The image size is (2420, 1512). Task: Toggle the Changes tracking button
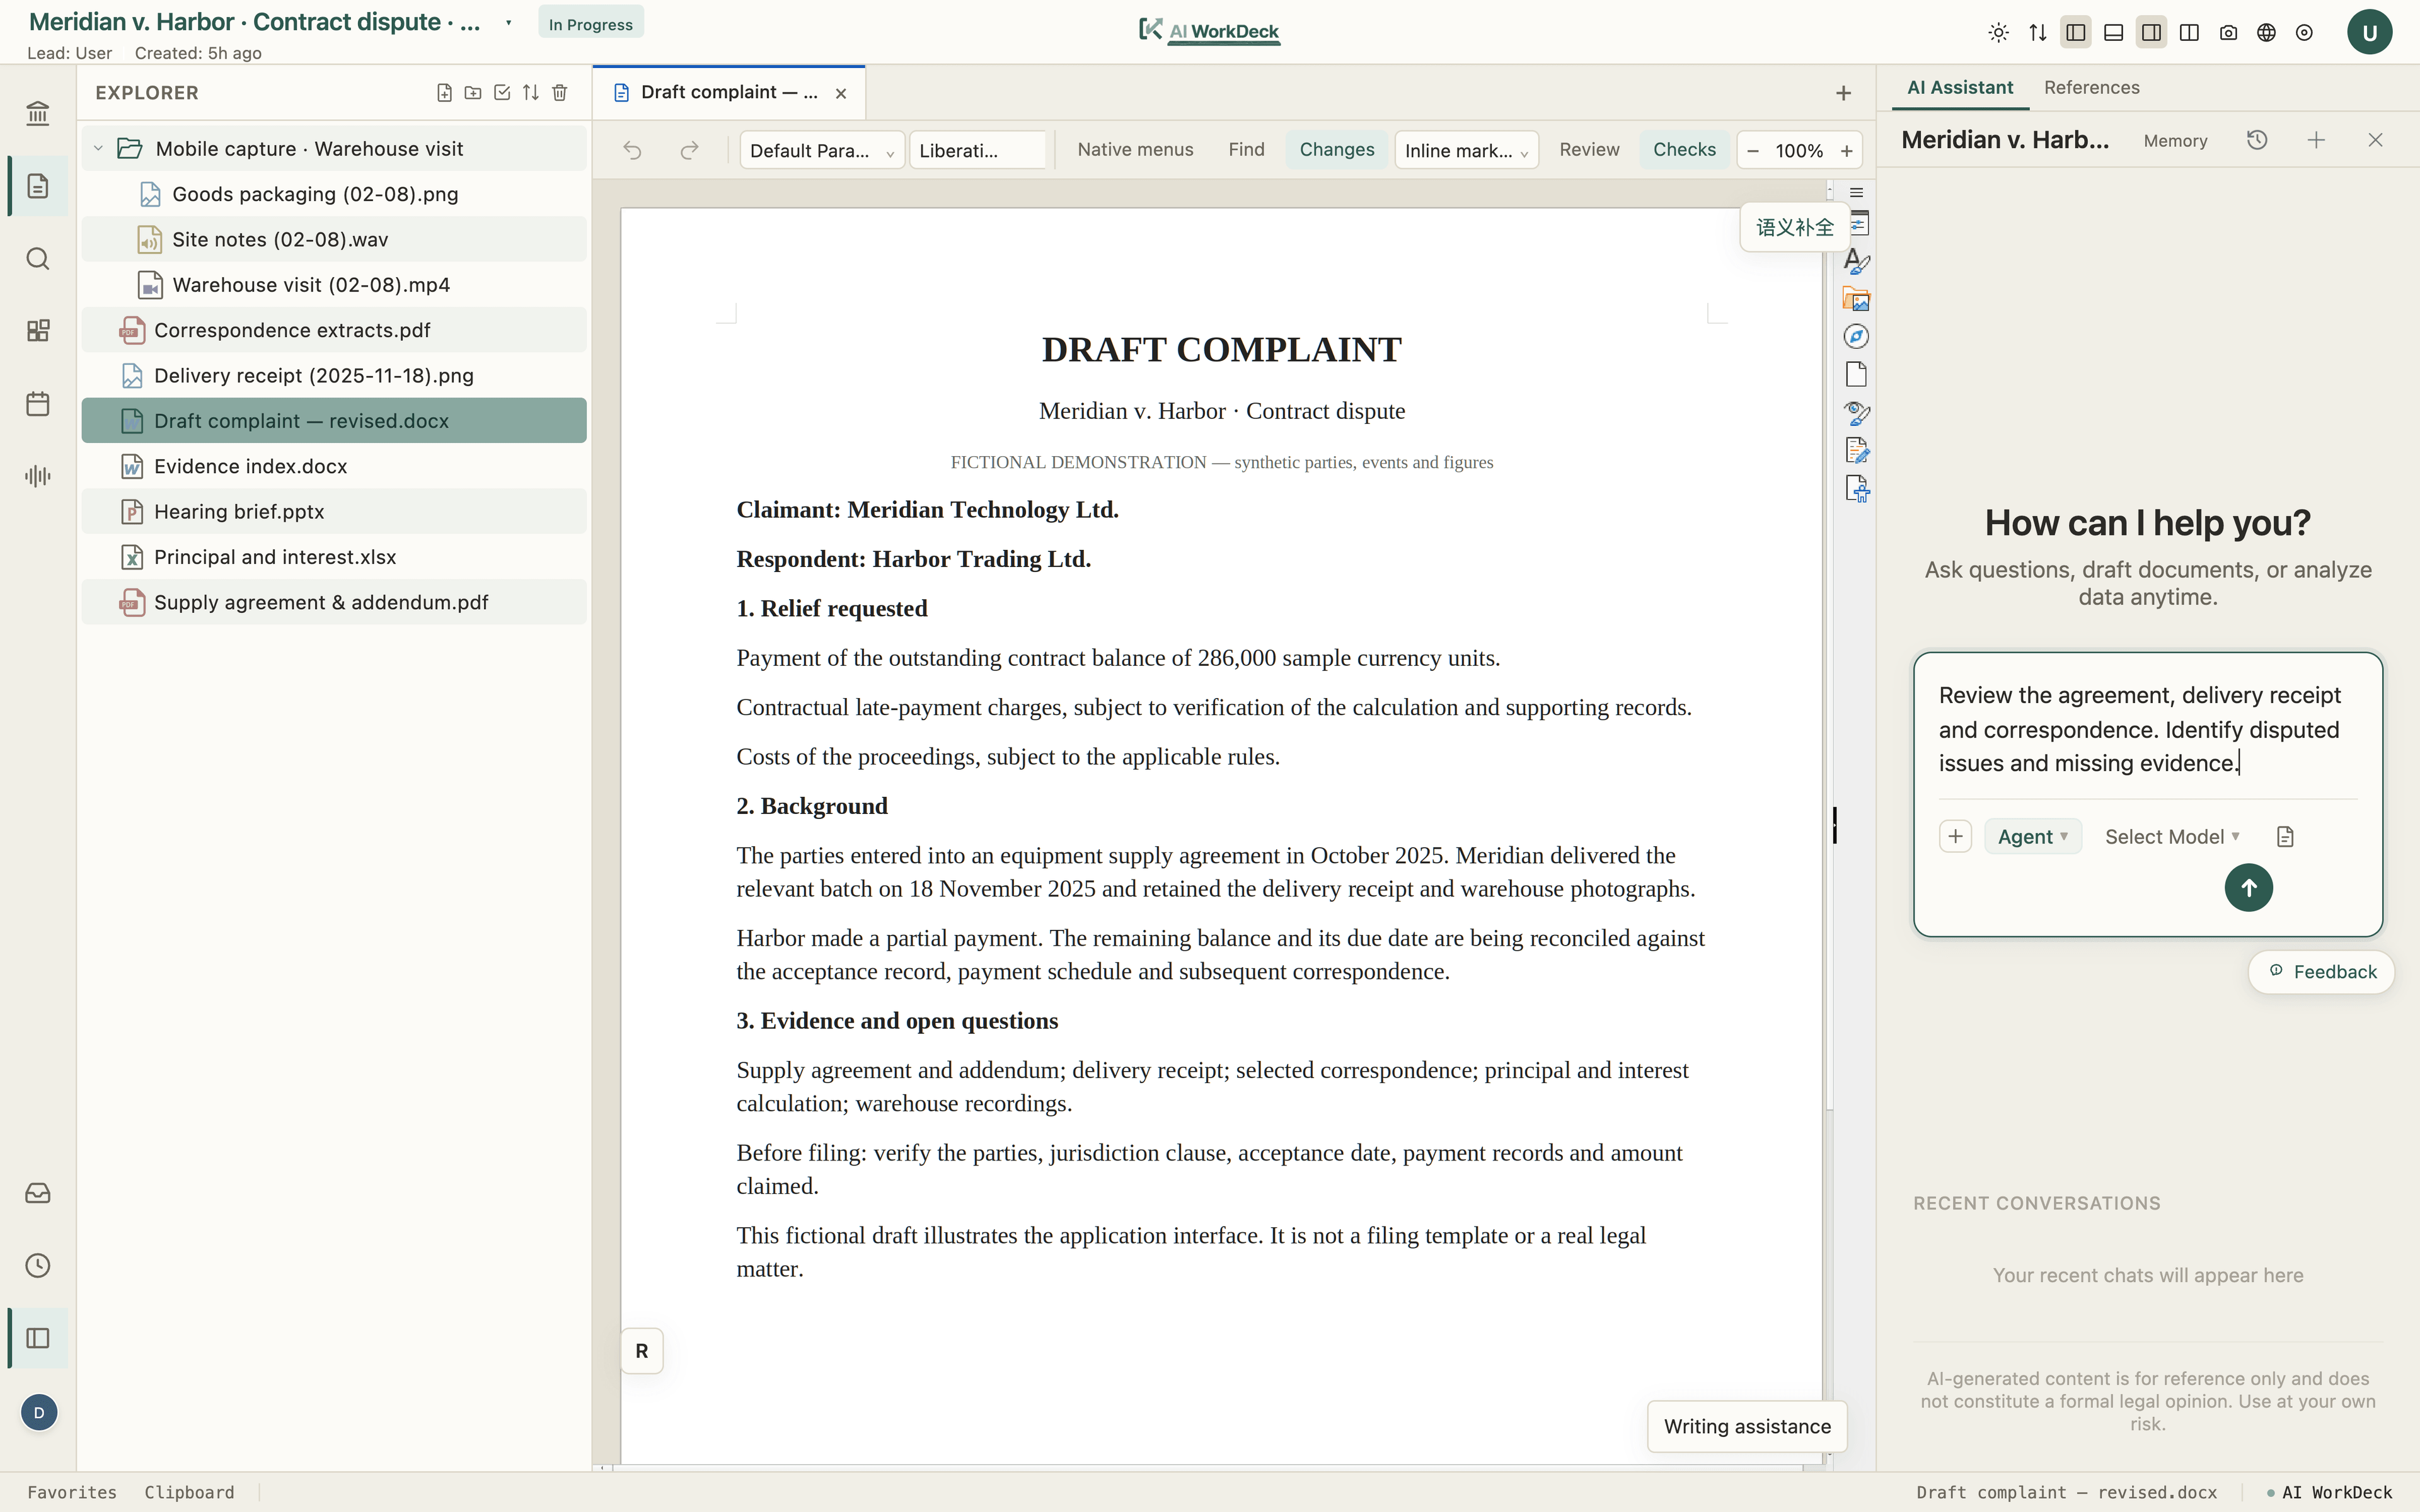[1337, 150]
